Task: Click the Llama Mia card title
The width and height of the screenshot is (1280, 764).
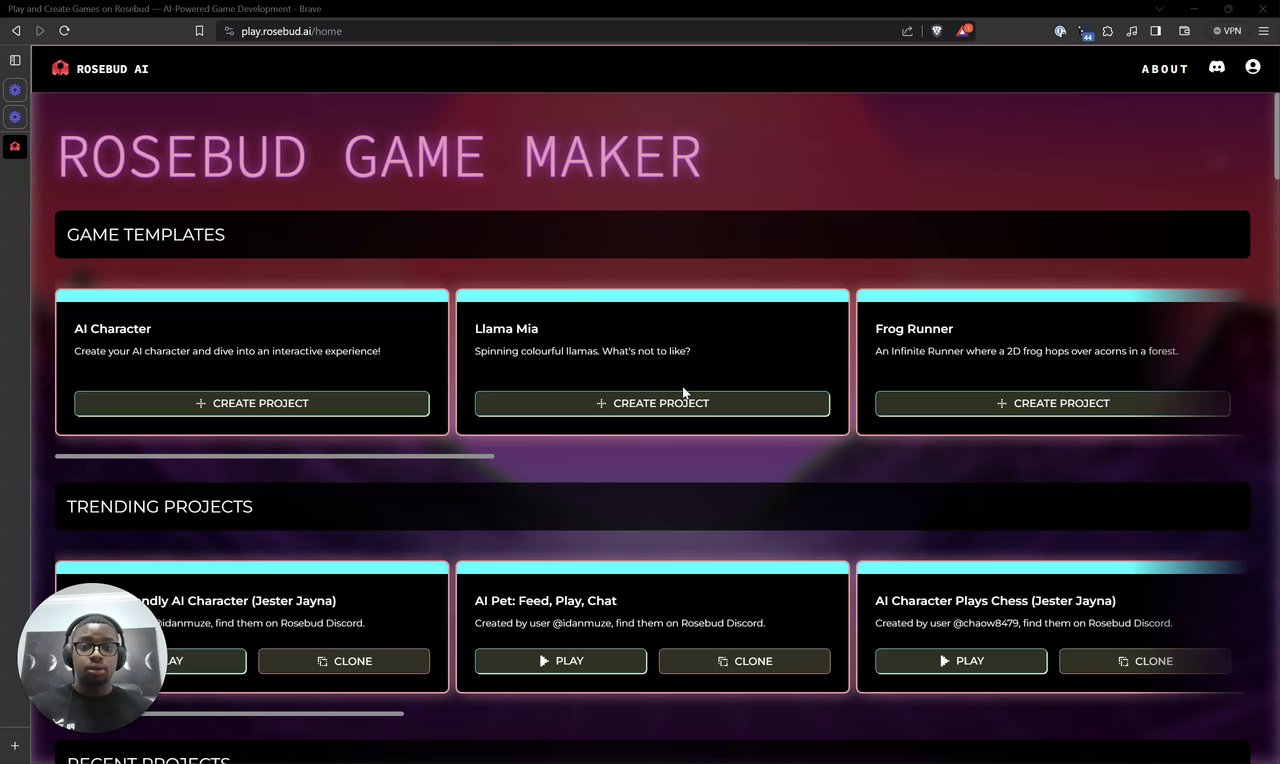Action: pyautogui.click(x=506, y=329)
